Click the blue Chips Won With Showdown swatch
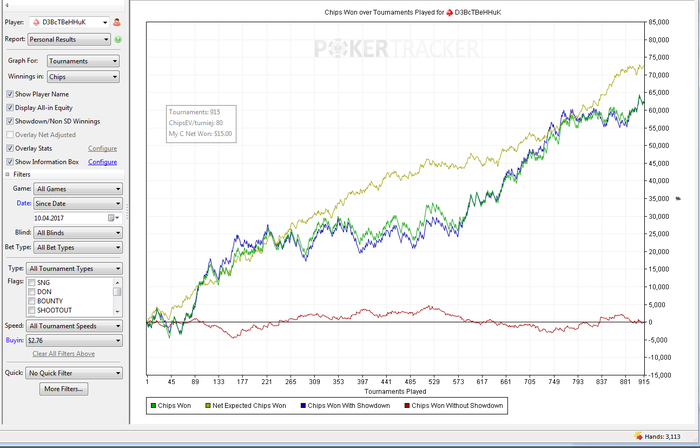This screenshot has height=448, width=700. [303, 406]
